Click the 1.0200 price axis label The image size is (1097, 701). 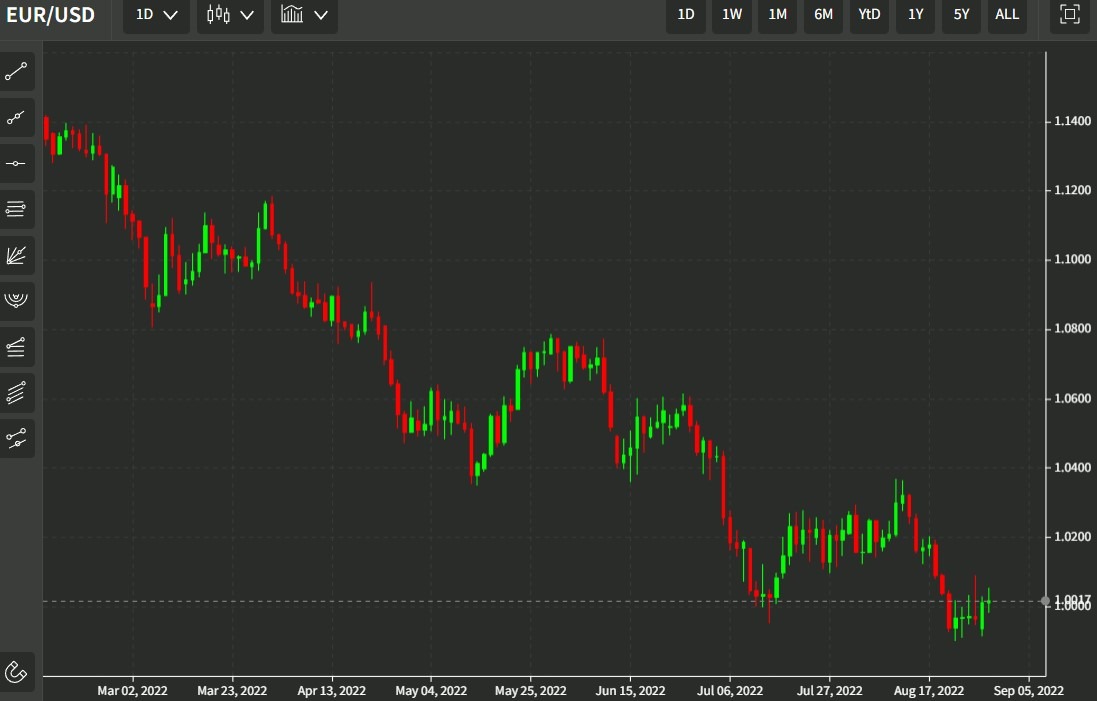click(1072, 537)
